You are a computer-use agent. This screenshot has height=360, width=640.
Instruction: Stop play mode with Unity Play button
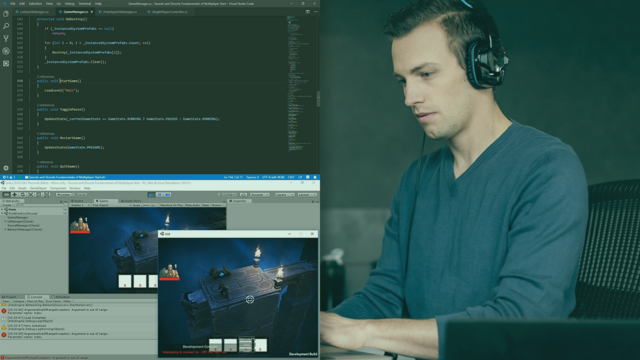151,195
